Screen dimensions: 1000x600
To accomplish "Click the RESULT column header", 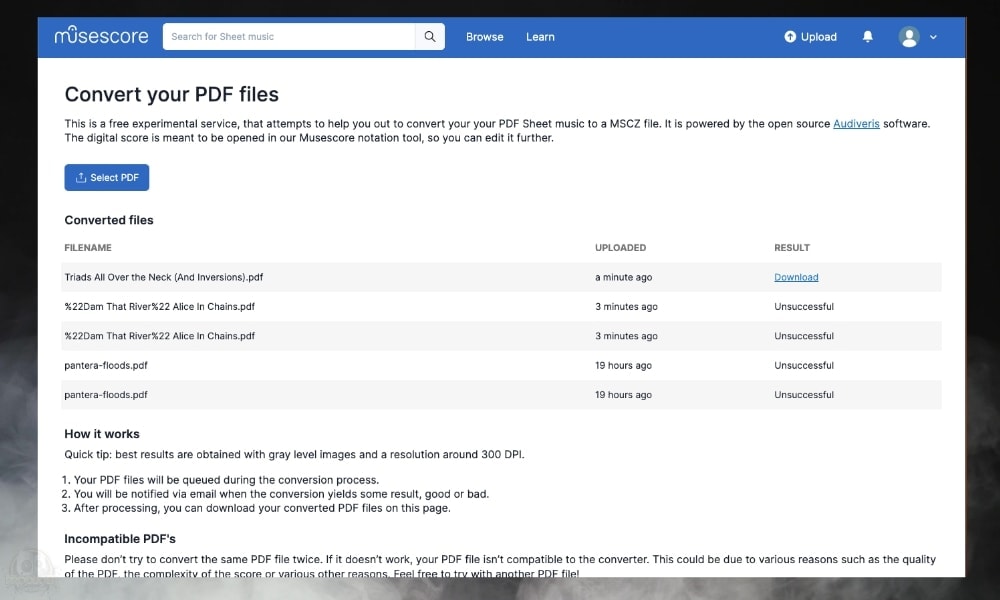I will coord(792,247).
